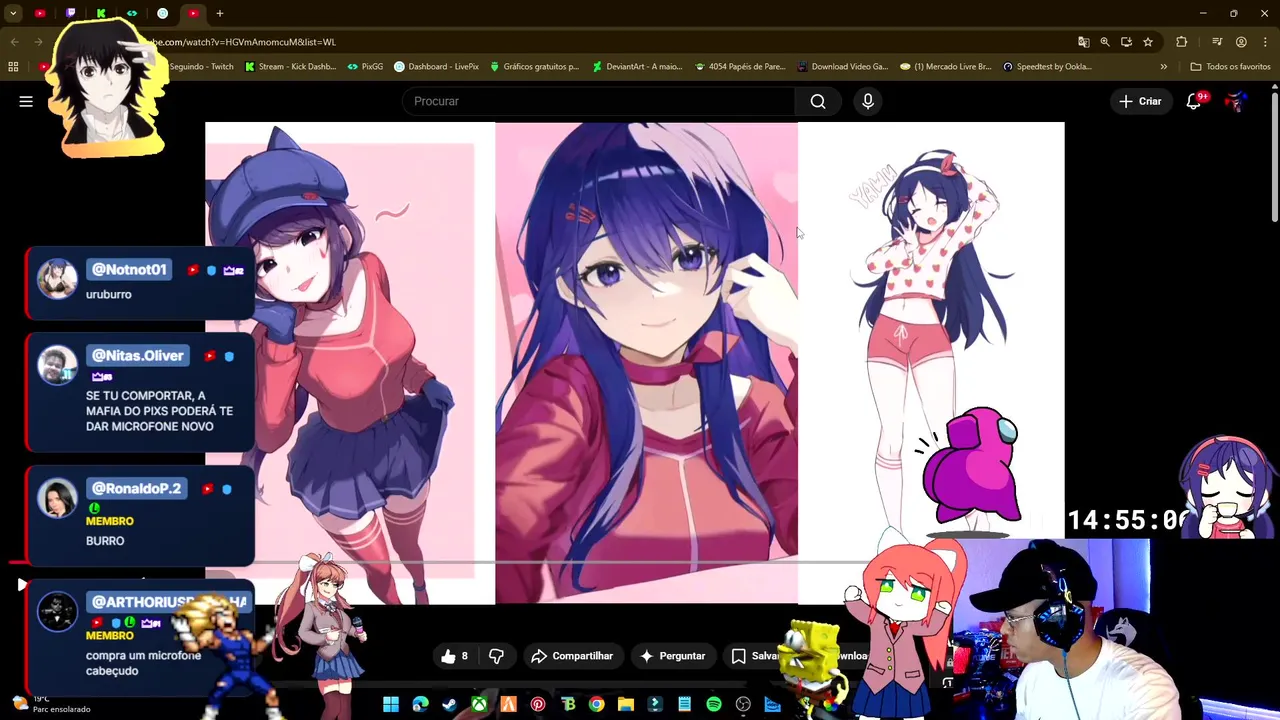Switch to the Twitch browser tab
Viewport: 1280px width, 720px height.
(x=70, y=13)
